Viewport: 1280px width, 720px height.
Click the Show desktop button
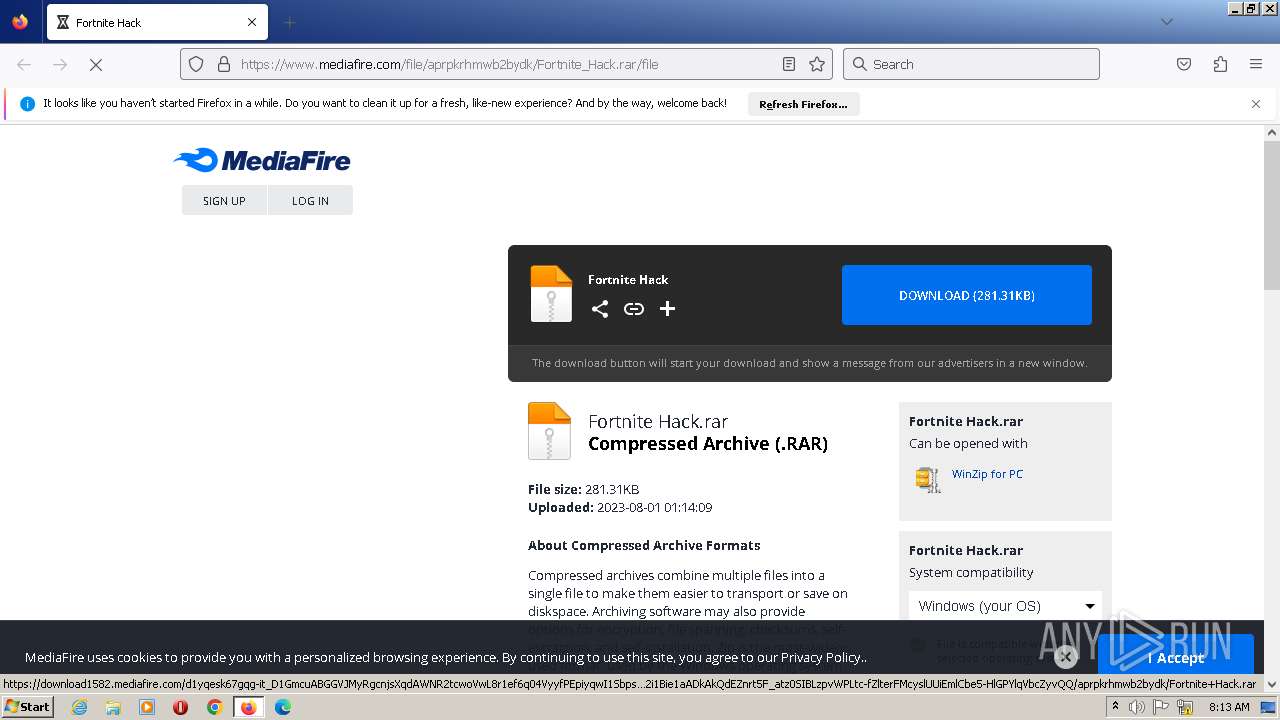1269,707
